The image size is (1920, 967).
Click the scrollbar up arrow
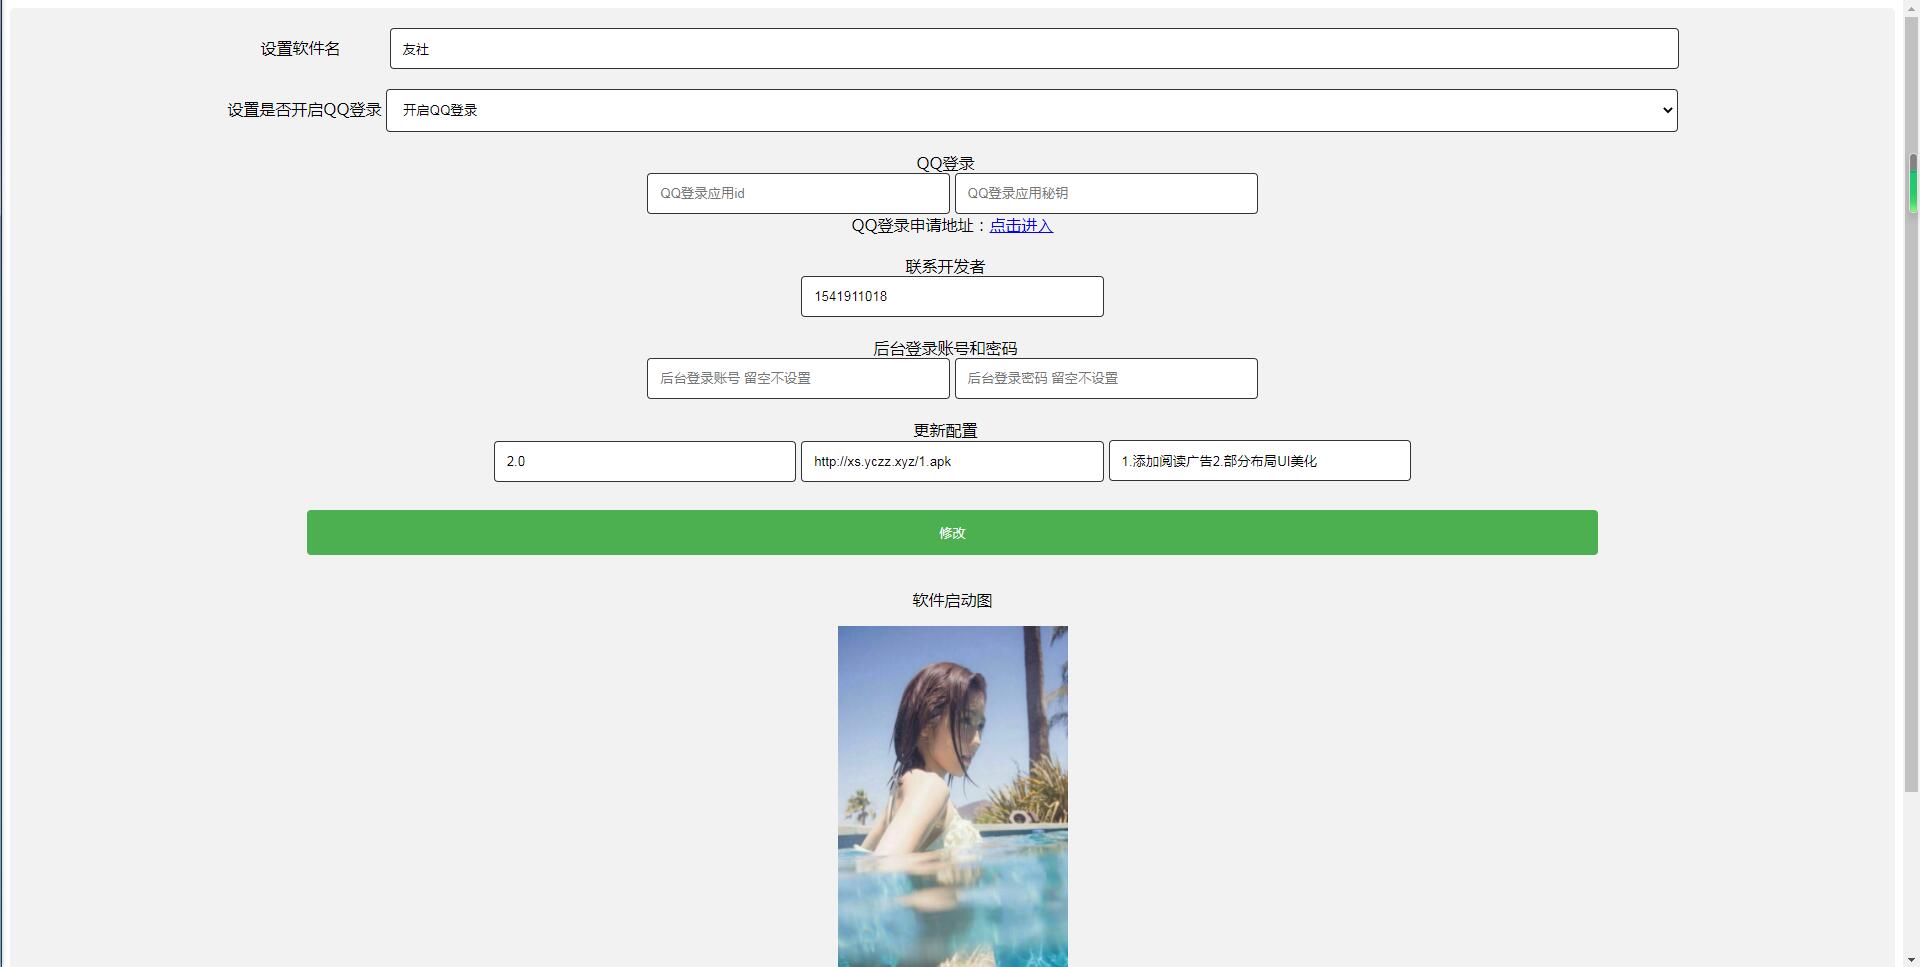[x=1911, y=7]
